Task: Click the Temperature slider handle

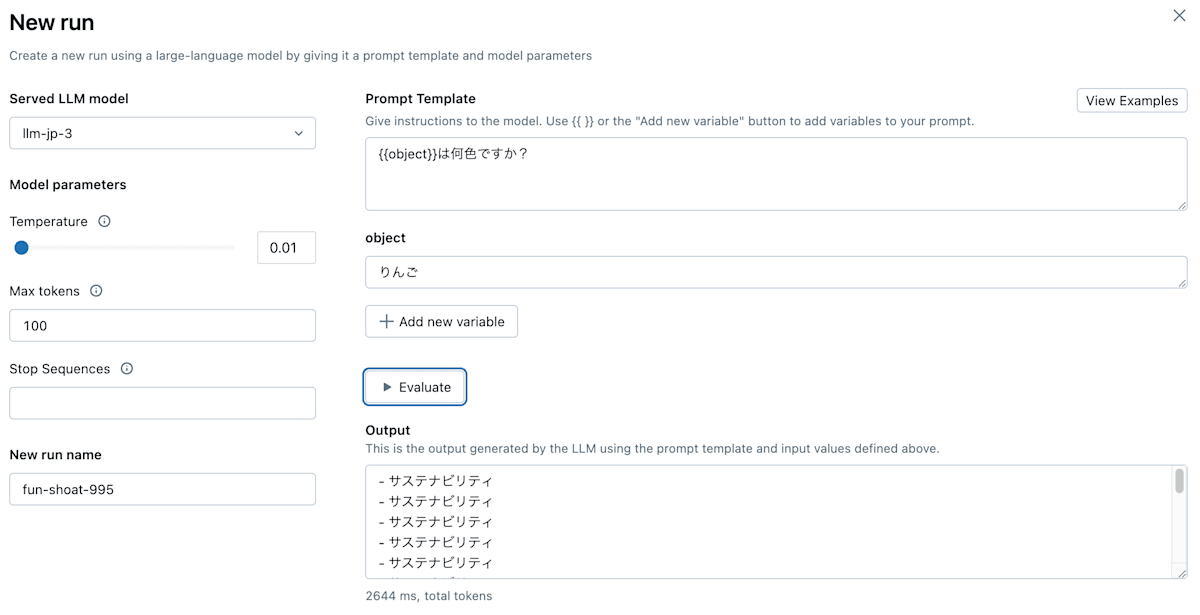Action: pos(21,247)
